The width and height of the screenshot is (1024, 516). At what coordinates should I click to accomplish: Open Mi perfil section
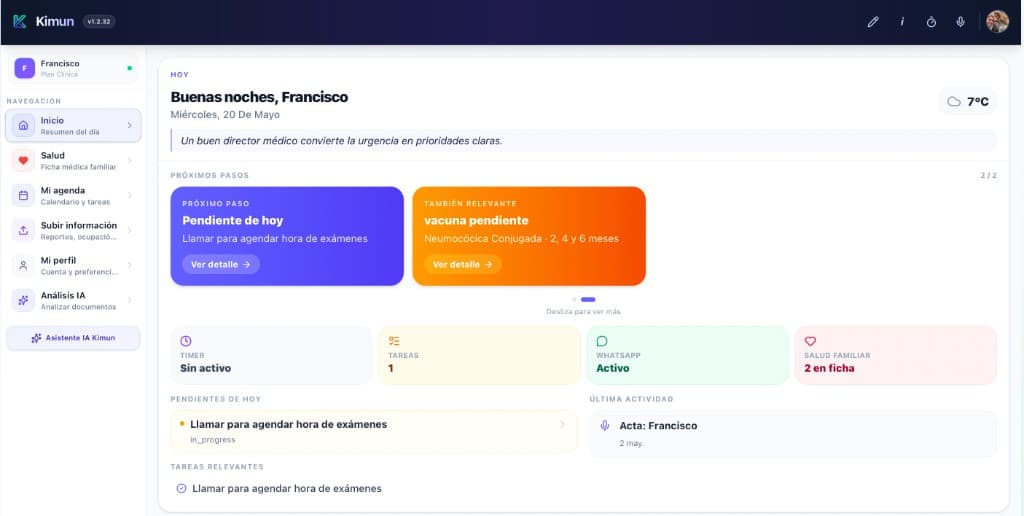tap(73, 265)
